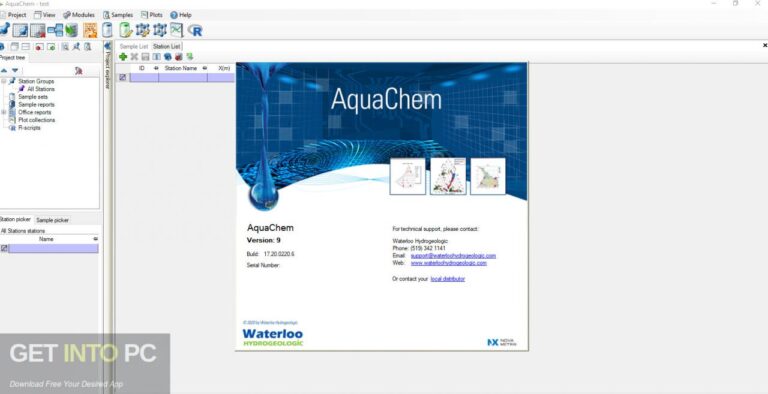
Task: Click the grid with red marker toolbar icon
Action: (x=38, y=30)
